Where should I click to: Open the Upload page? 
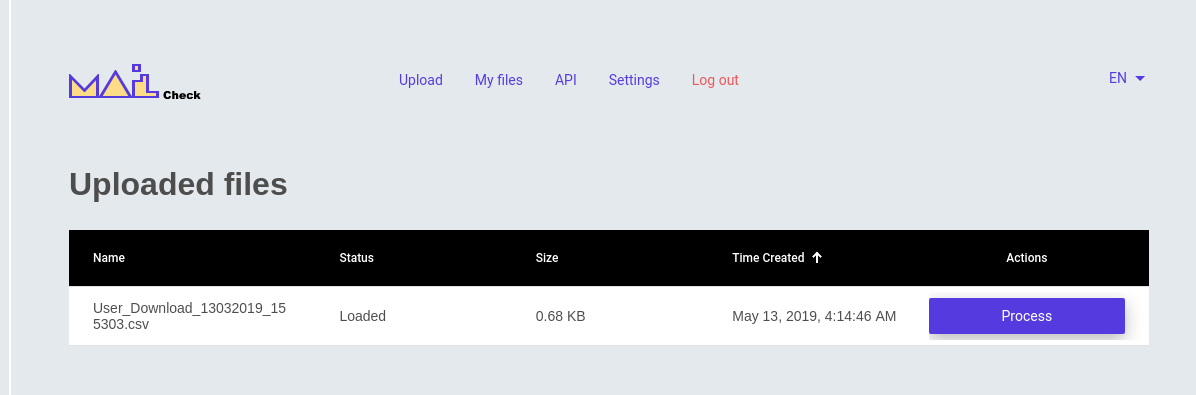point(420,80)
